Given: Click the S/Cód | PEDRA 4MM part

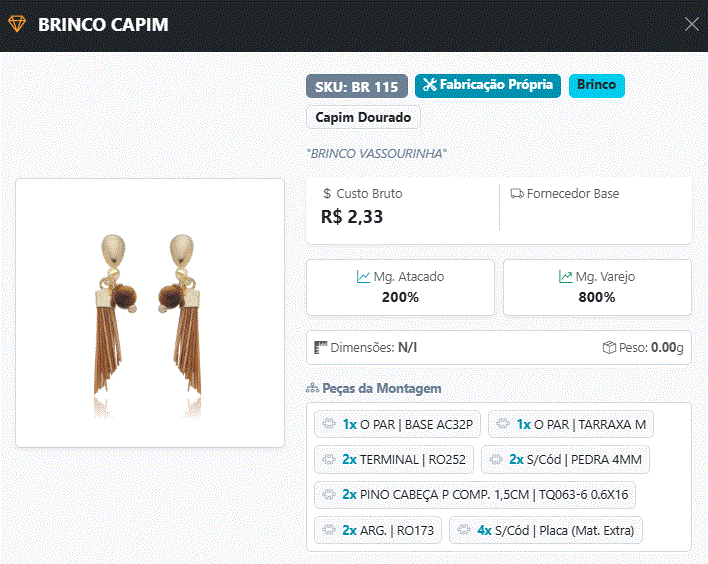Looking at the screenshot, I should coord(565,459).
